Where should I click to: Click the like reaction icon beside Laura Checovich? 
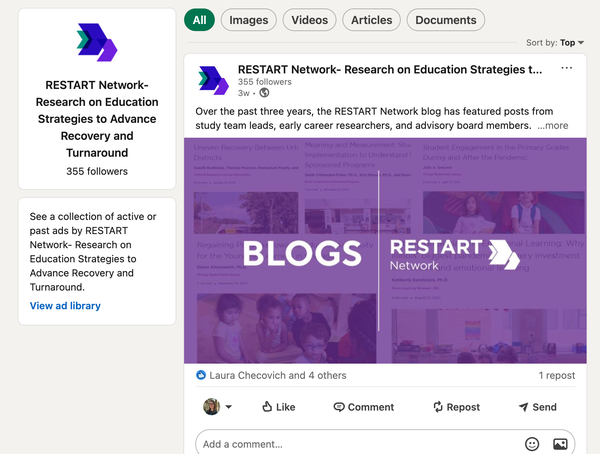click(201, 375)
